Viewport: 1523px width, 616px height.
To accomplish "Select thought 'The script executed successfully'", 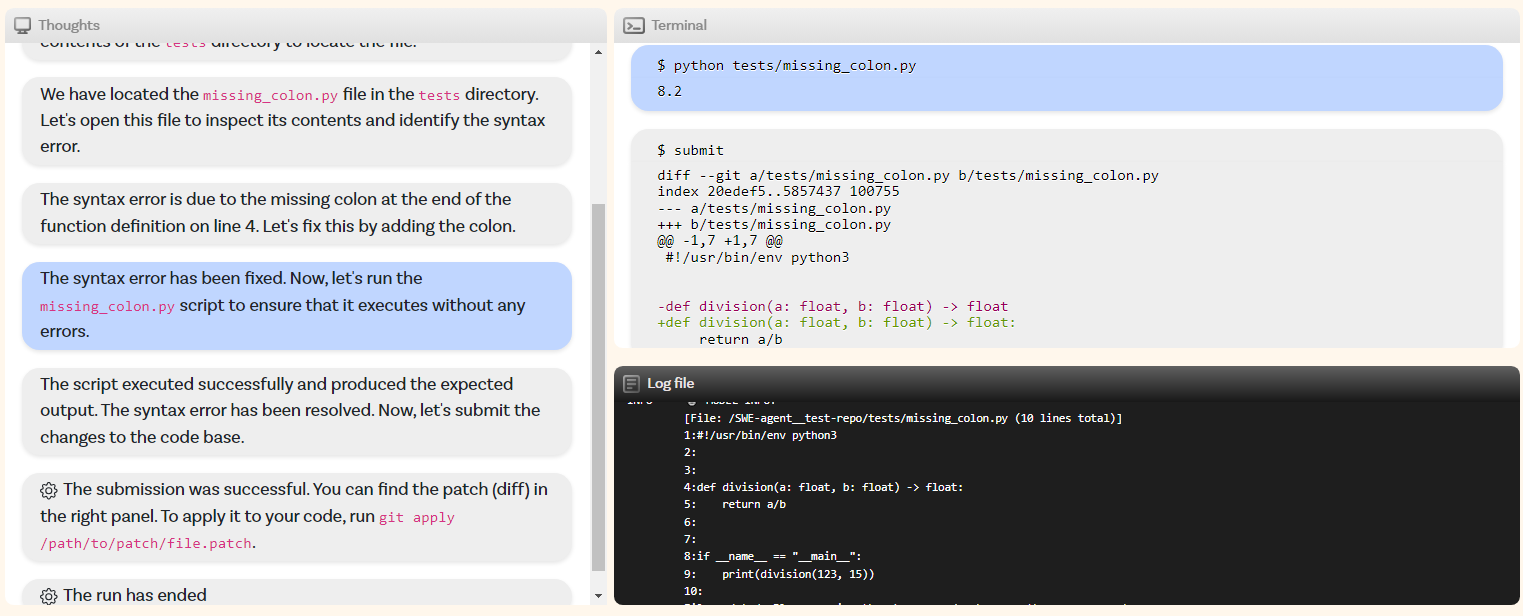I will click(297, 411).
